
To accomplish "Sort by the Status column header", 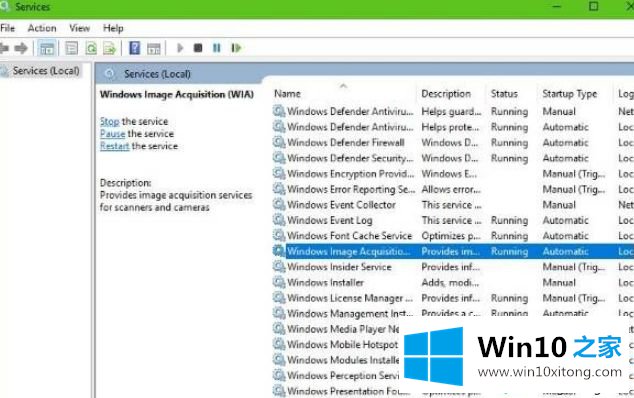I will [x=504, y=94].
